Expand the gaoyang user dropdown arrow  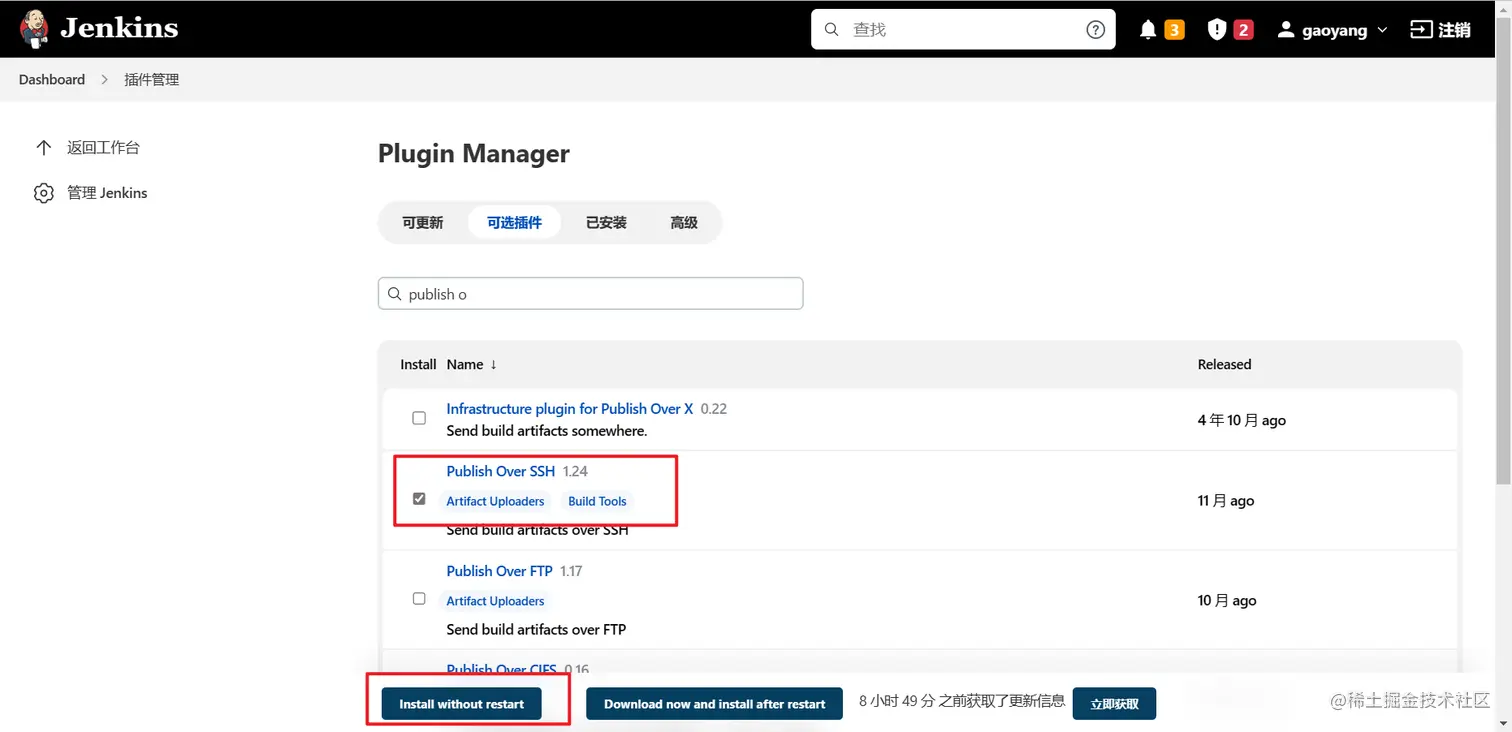(x=1383, y=31)
